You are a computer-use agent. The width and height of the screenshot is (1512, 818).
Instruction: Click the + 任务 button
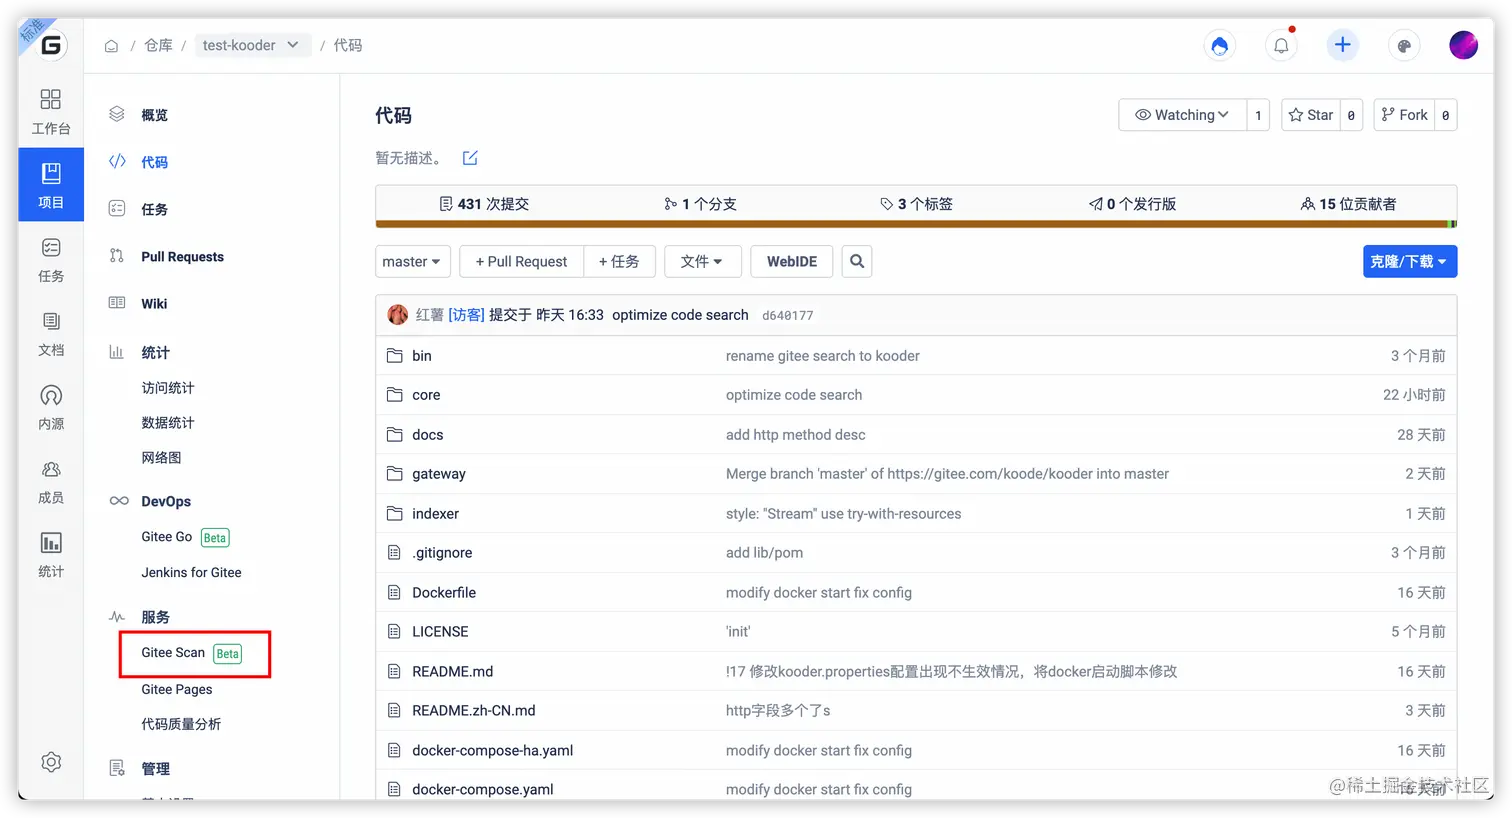point(619,261)
